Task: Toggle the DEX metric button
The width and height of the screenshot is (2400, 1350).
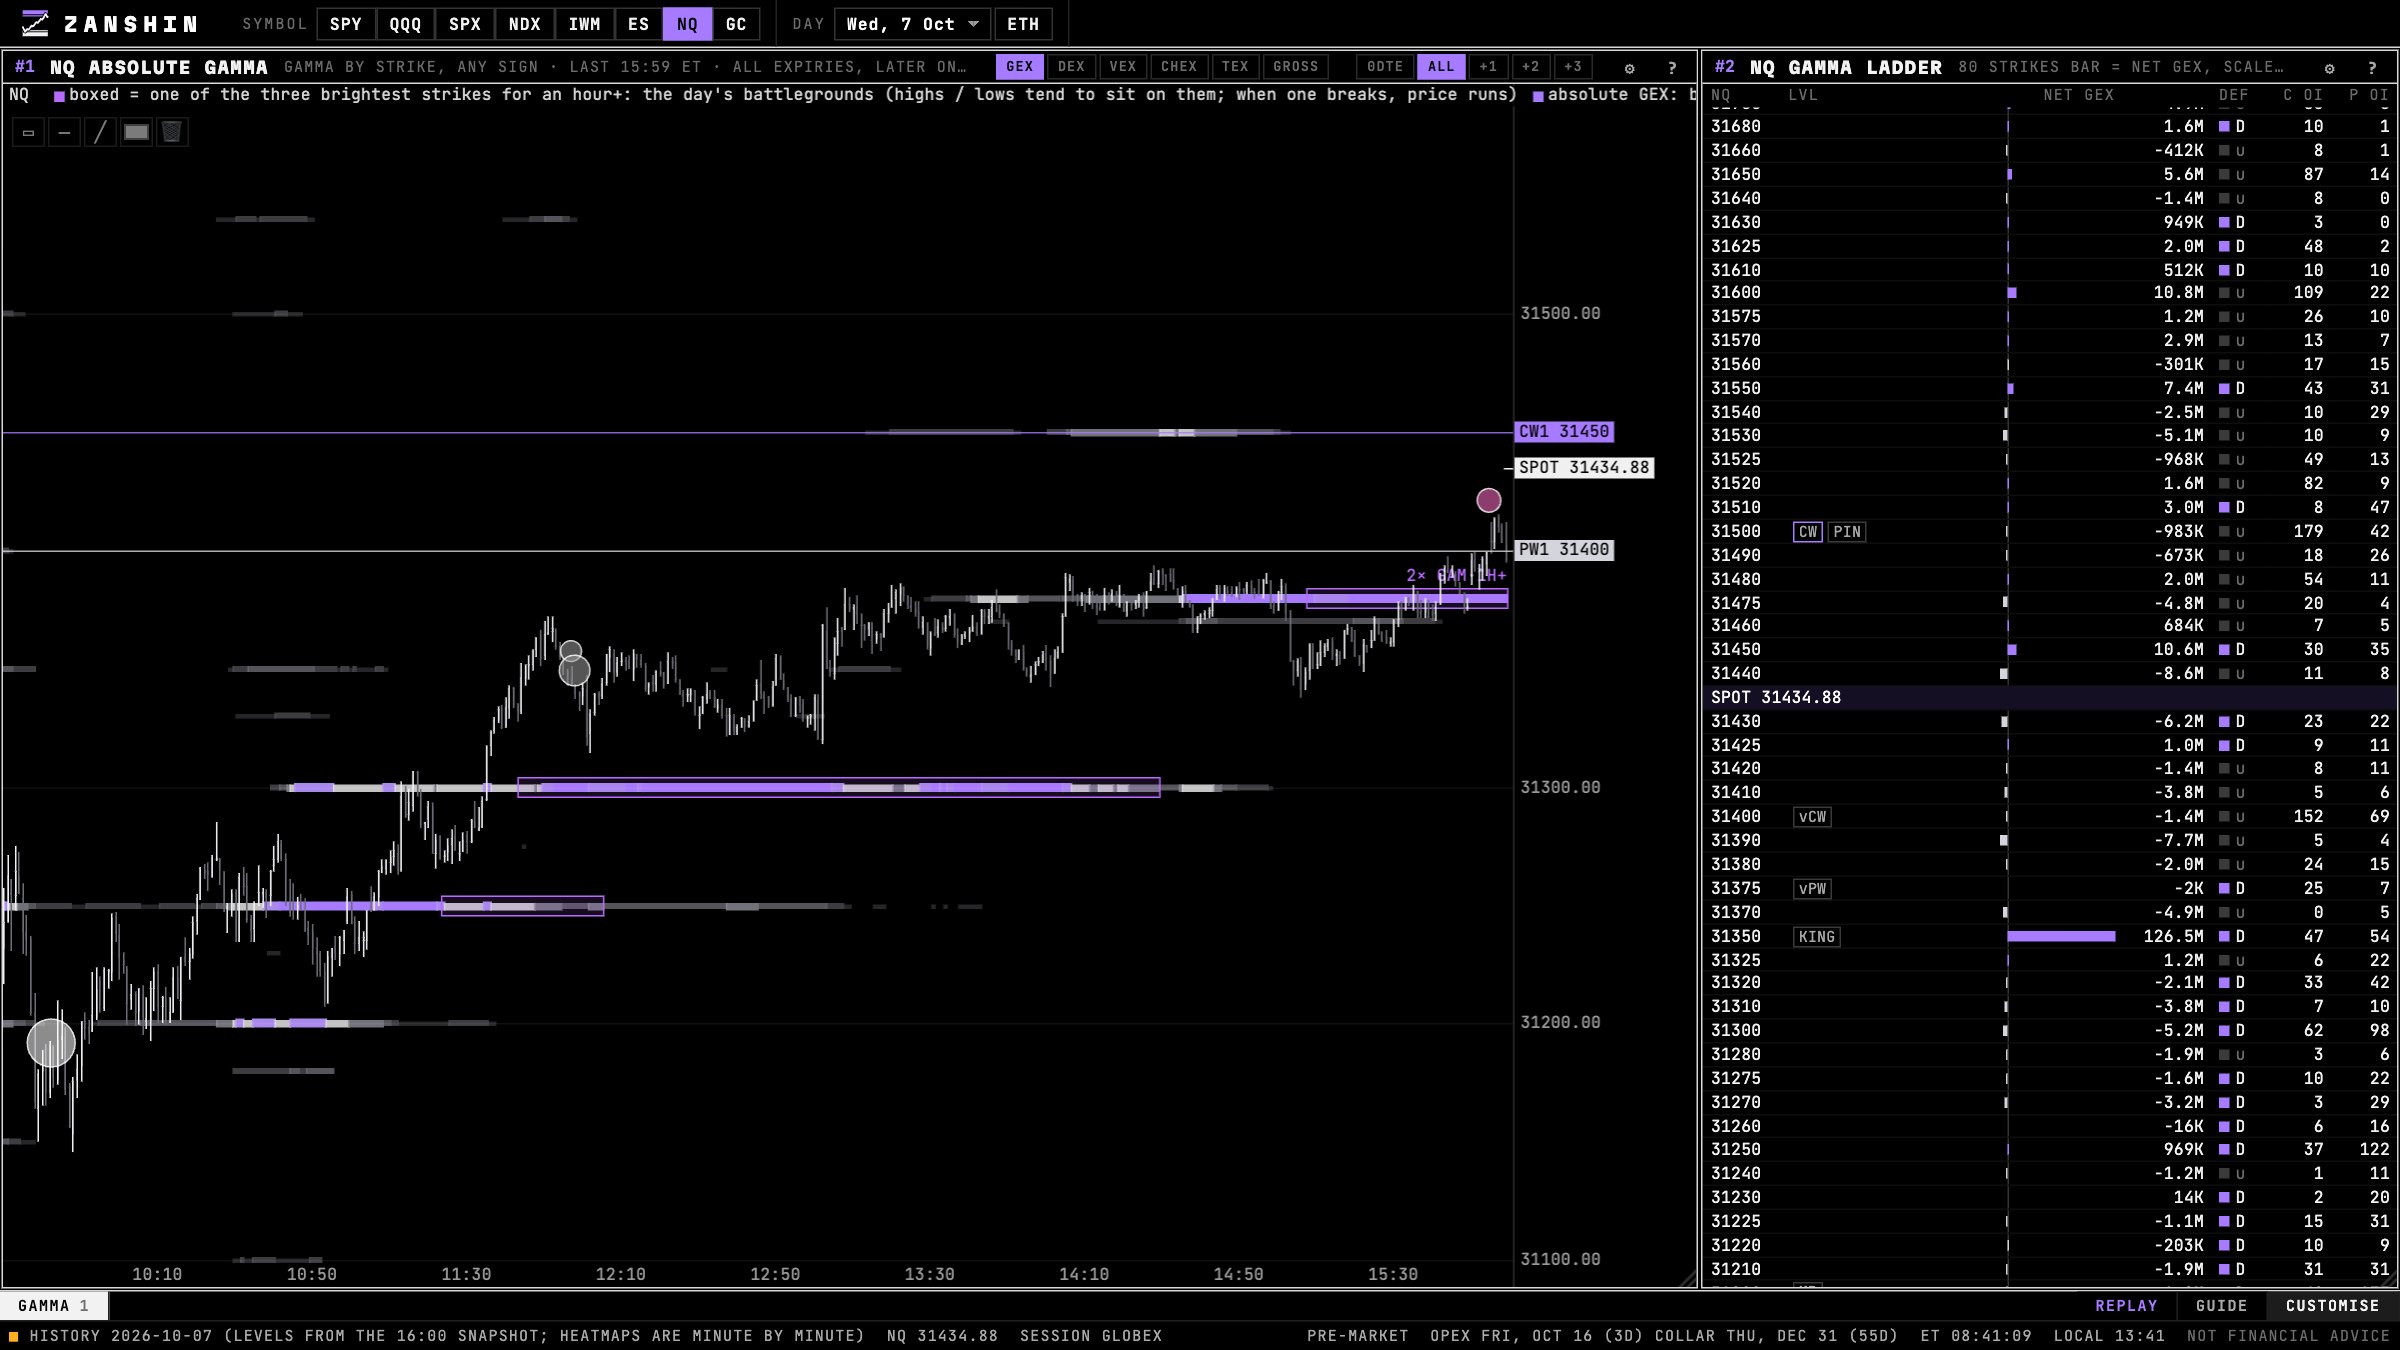Action: [1071, 67]
